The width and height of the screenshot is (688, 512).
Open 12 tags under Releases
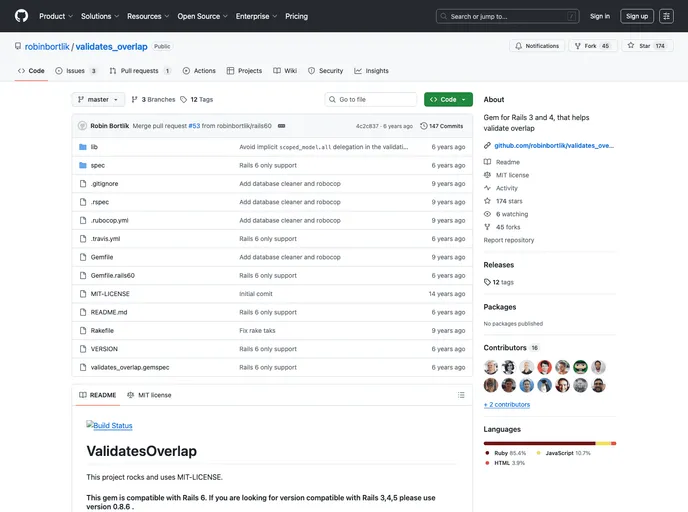pyautogui.click(x=498, y=282)
